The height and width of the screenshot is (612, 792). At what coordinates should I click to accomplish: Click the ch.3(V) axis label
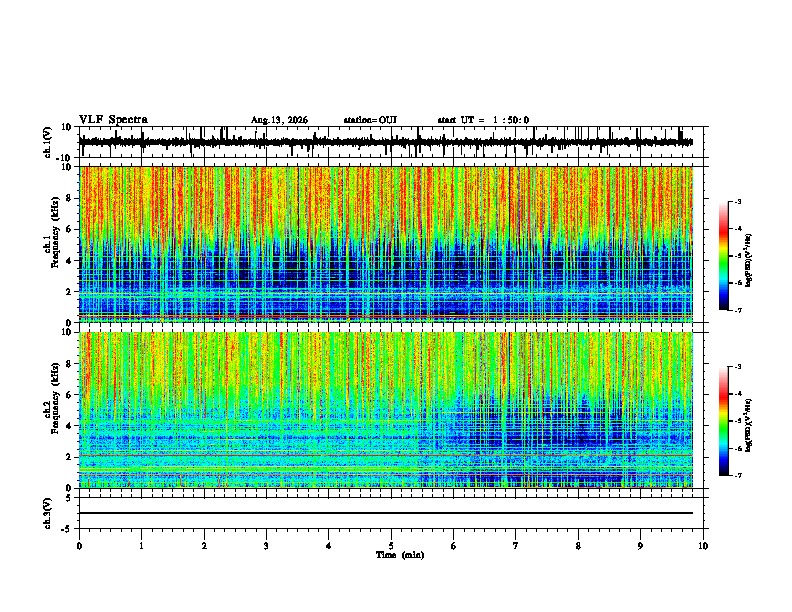pyautogui.click(x=48, y=513)
